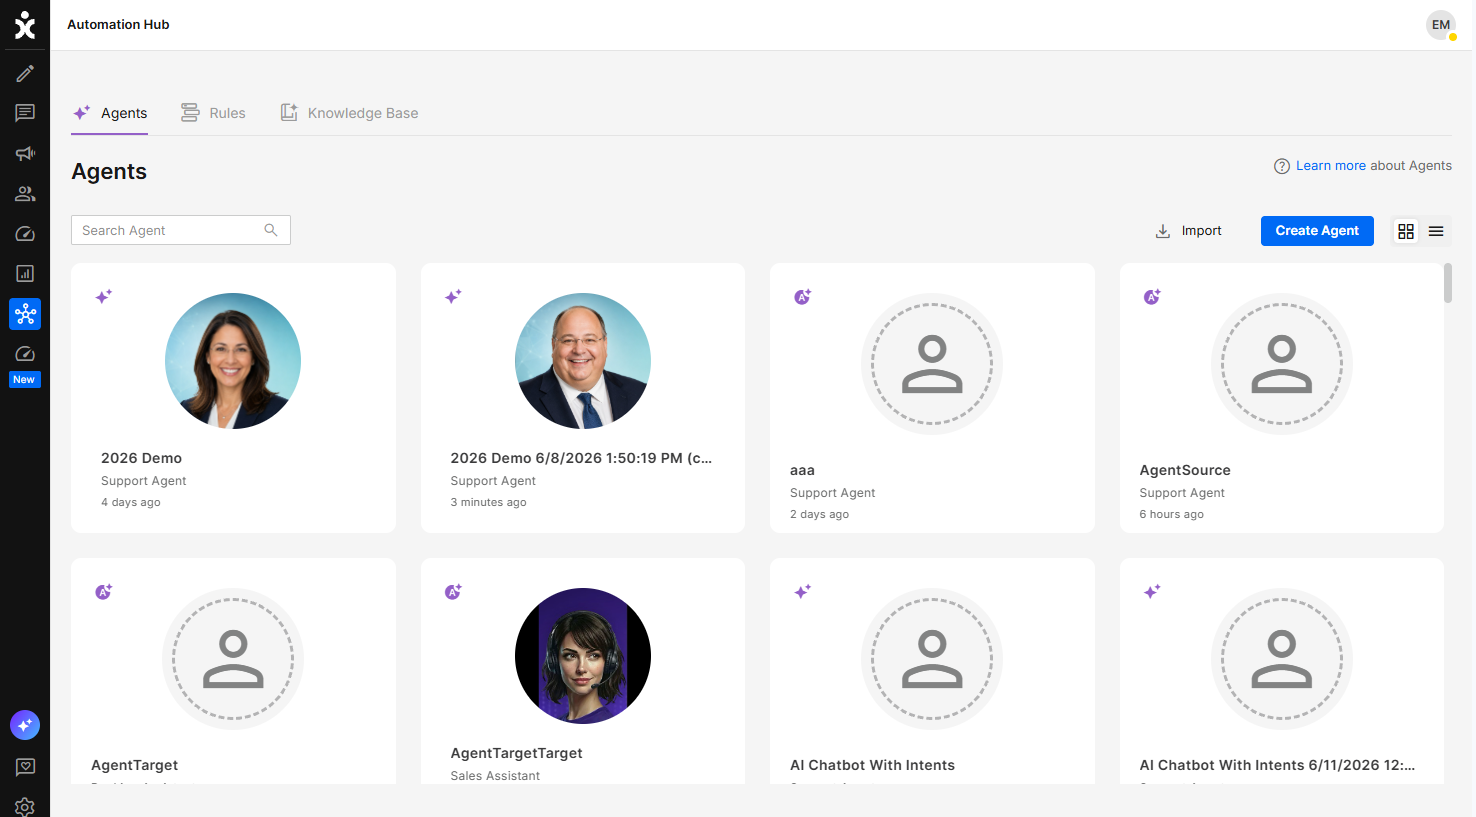Switch to the Rules tab
This screenshot has height=817, width=1476.
tap(213, 113)
